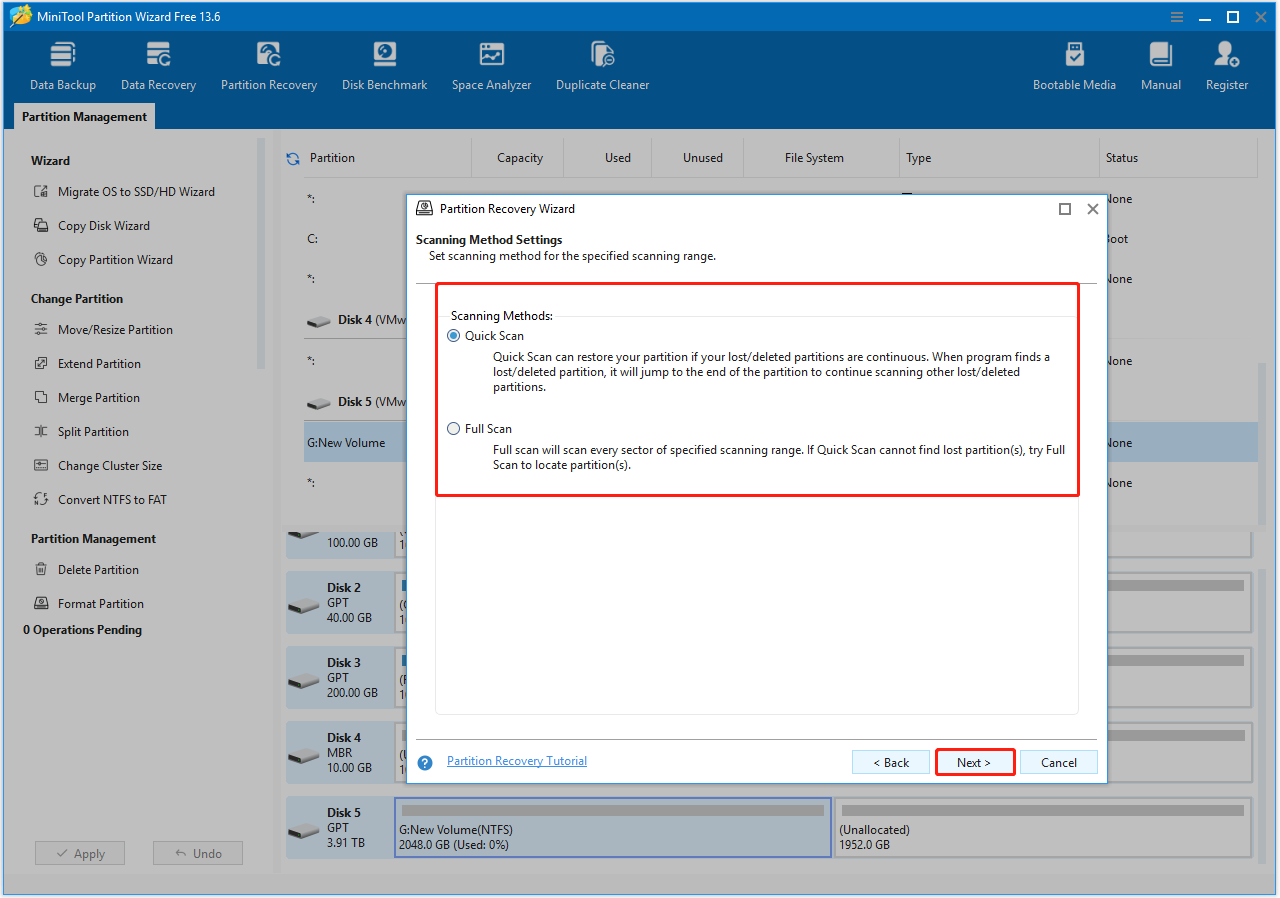1280x898 pixels.
Task: Cancel the Partition Recovery Wizard
Action: 1058,761
